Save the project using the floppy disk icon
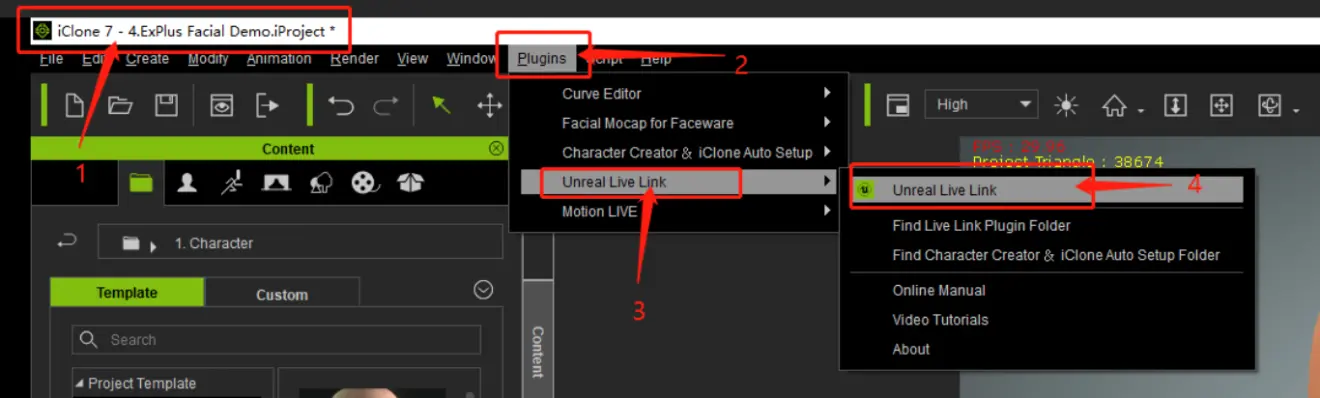1320x398 pixels. 166,104
